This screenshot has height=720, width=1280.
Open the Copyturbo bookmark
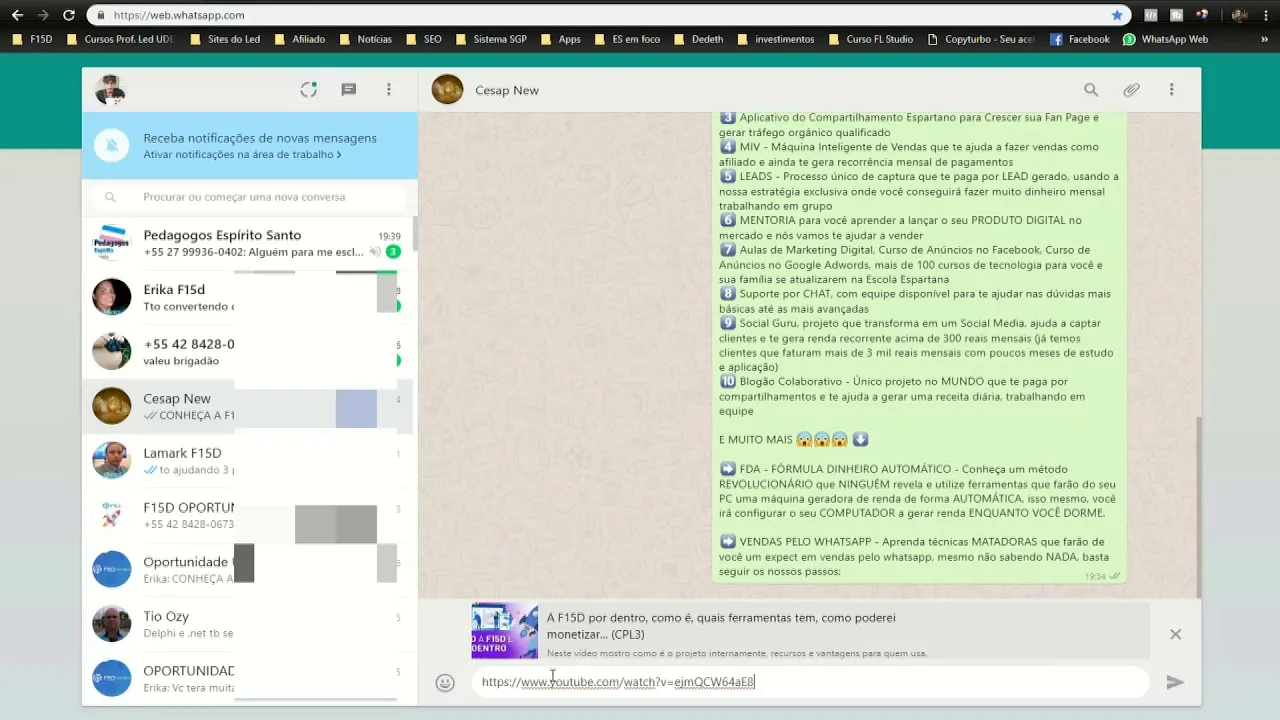[981, 39]
